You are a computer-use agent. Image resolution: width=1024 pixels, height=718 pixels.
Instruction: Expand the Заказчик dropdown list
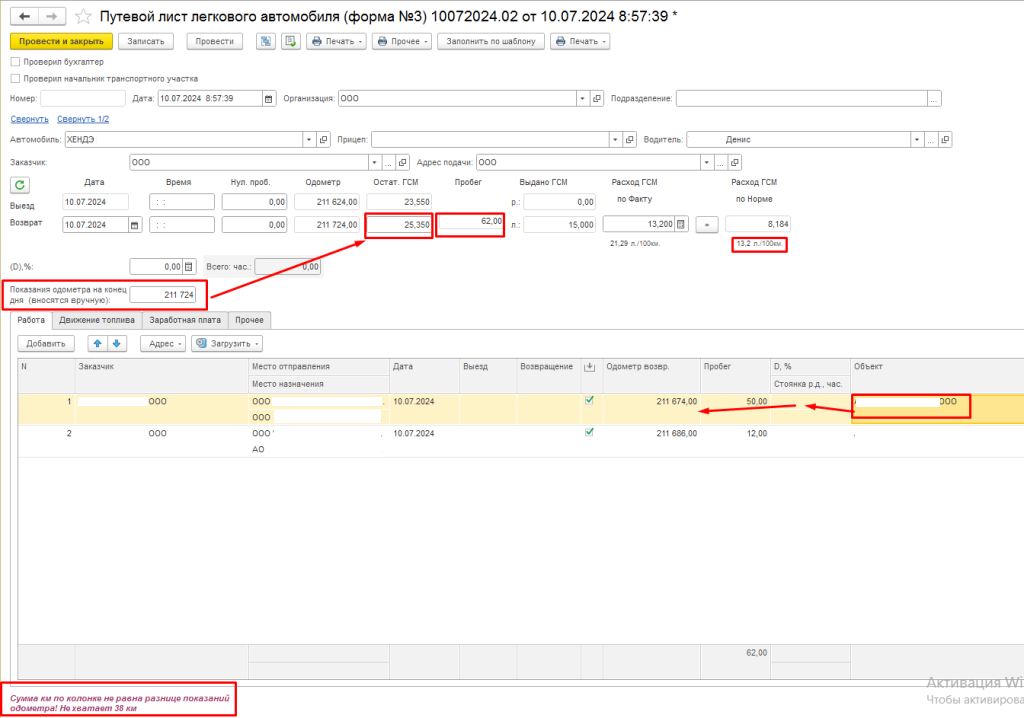[374, 162]
